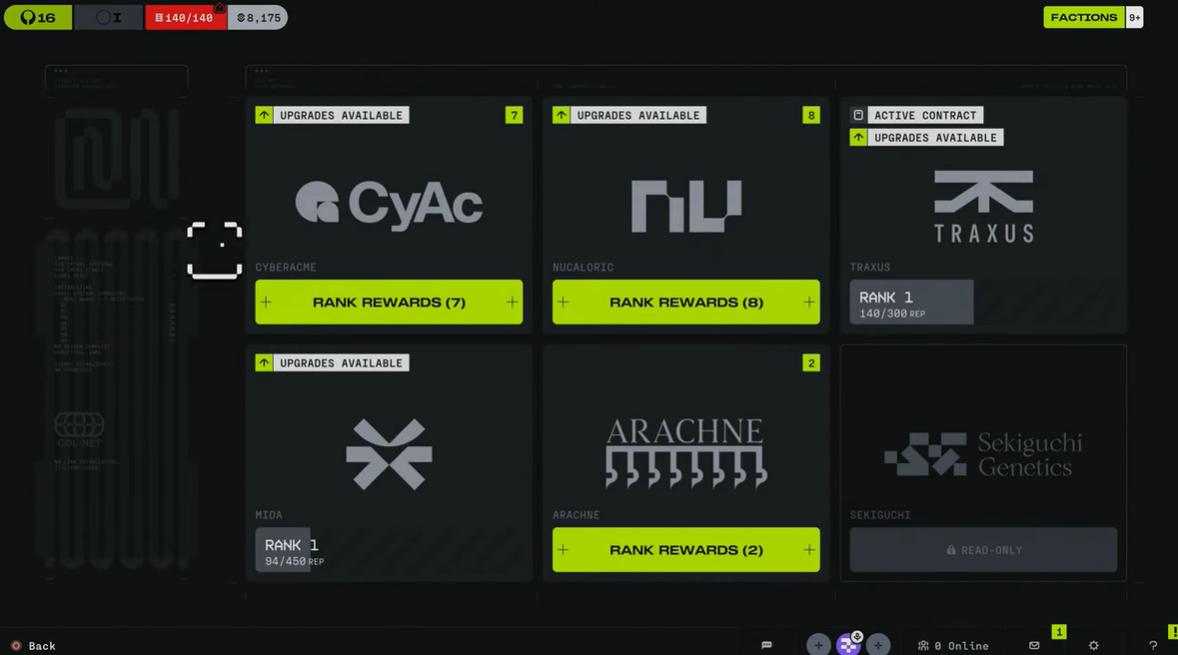Image resolution: width=1178 pixels, height=655 pixels.
Task: Select the NuCaloric faction logo
Action: click(686, 205)
